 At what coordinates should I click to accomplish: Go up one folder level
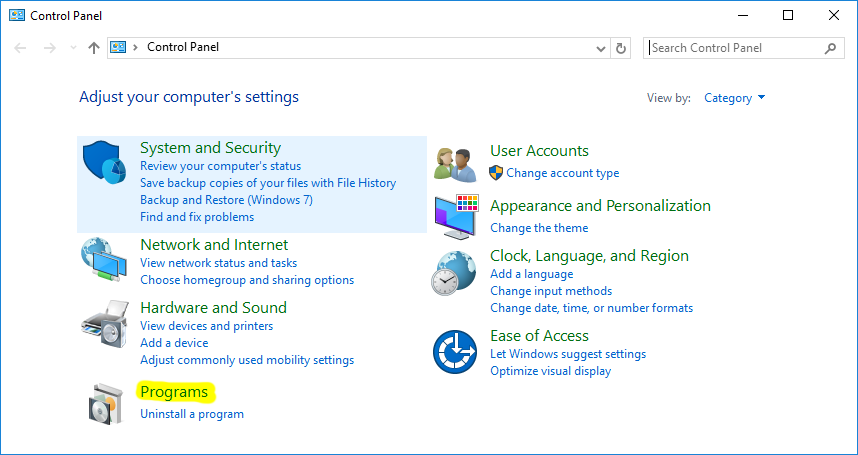click(94, 48)
